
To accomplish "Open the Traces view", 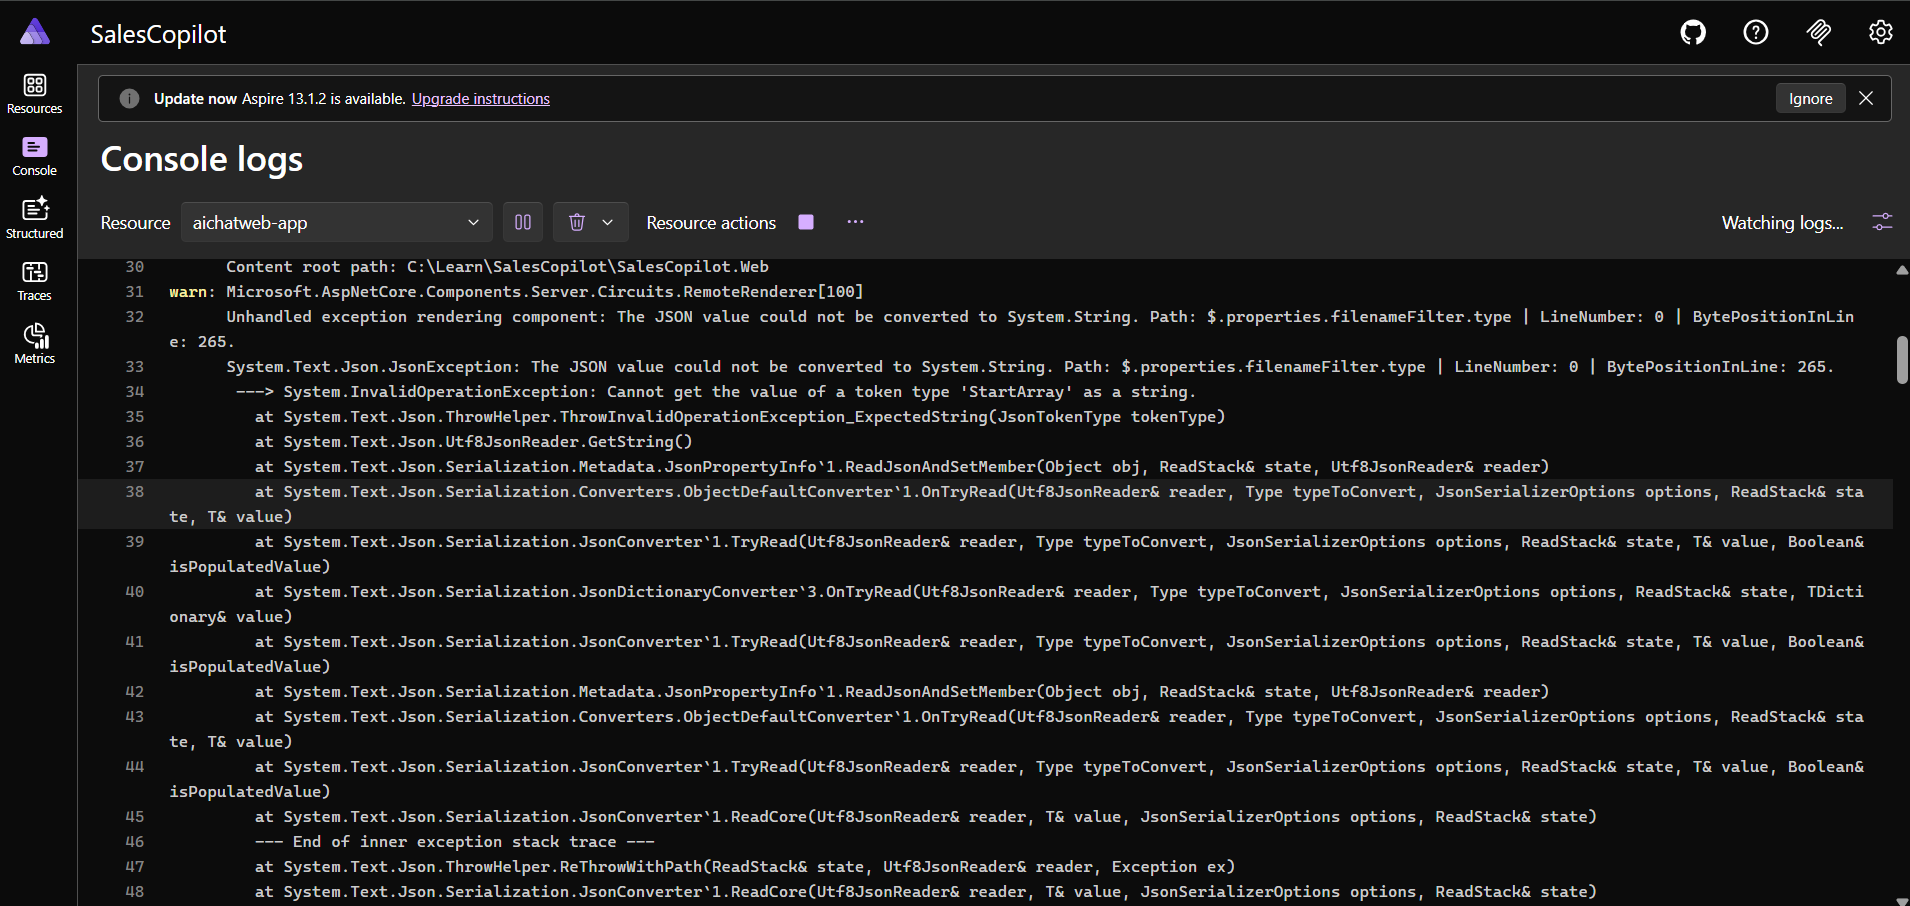I will click(x=34, y=280).
